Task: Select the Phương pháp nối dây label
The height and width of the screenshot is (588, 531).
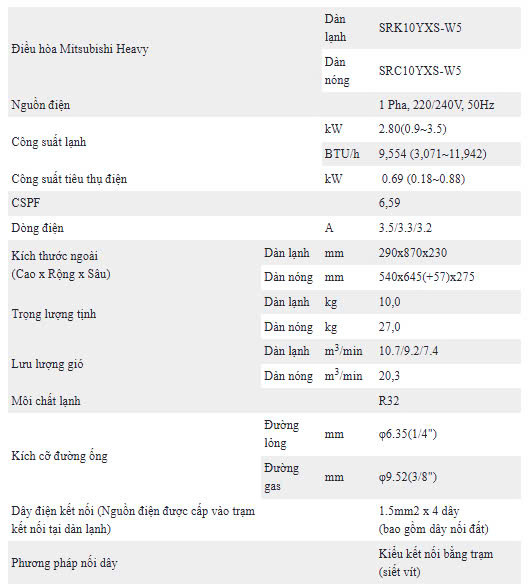Action: click(64, 563)
